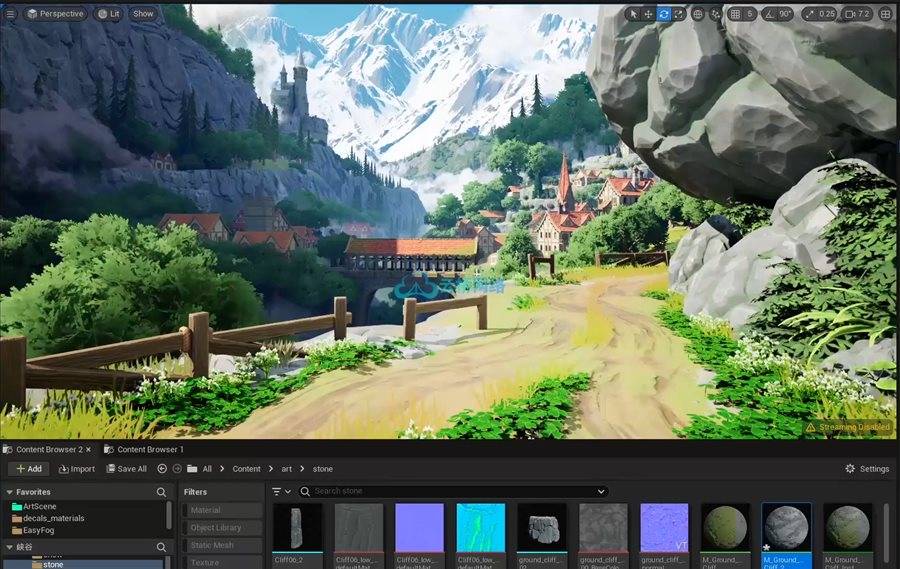Switch to the Scale gizmo tool
The height and width of the screenshot is (569, 900).
click(678, 14)
